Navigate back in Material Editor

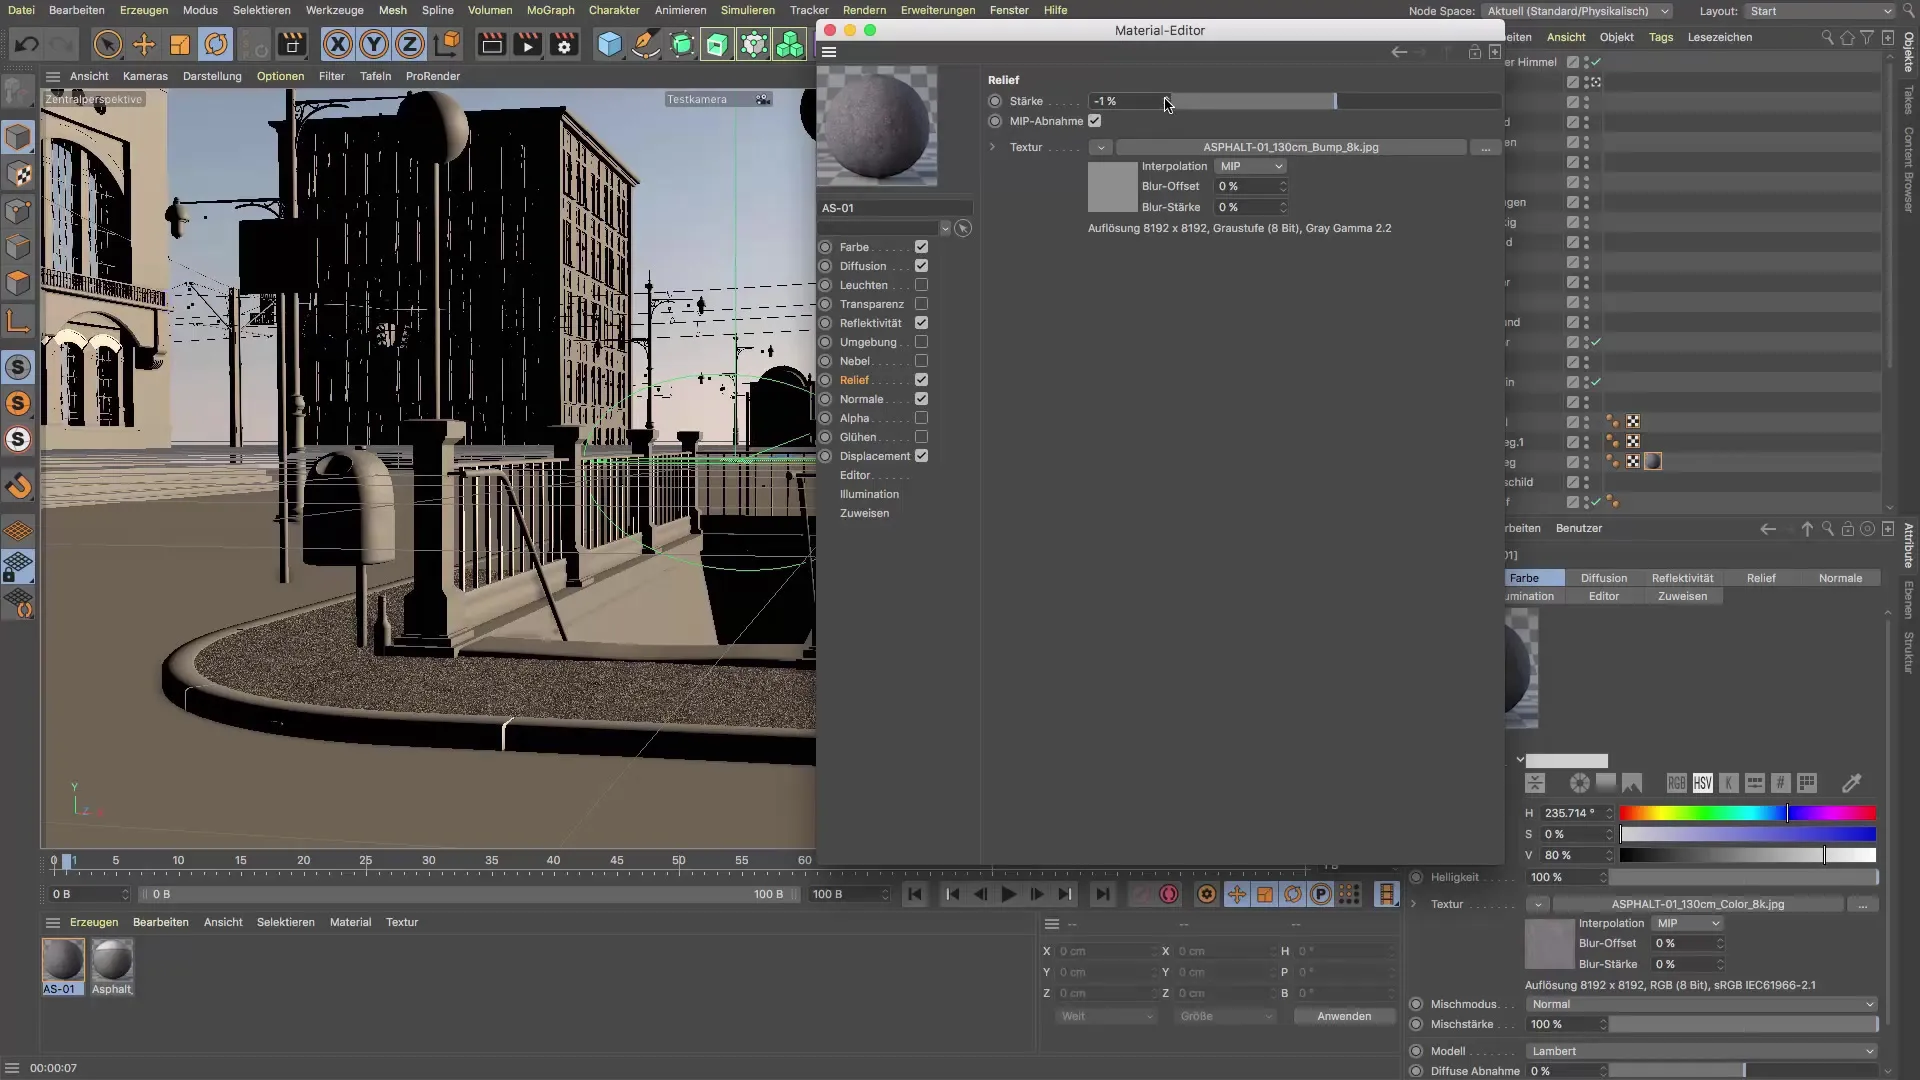[x=1399, y=52]
